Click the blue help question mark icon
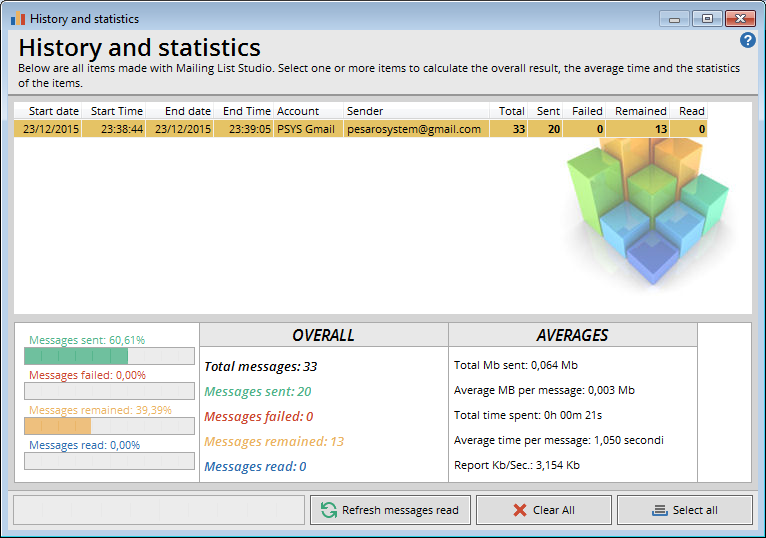Image resolution: width=766 pixels, height=538 pixels. (x=747, y=40)
